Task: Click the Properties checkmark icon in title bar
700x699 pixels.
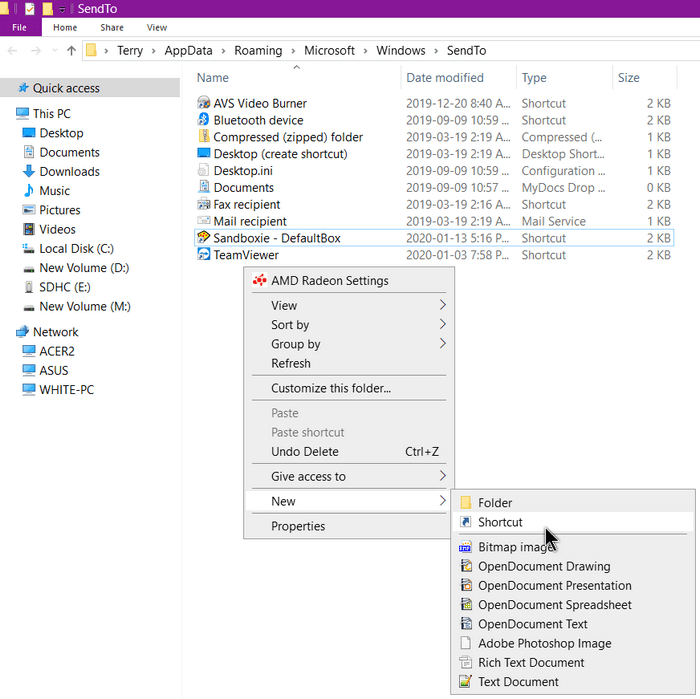Action: (x=29, y=8)
